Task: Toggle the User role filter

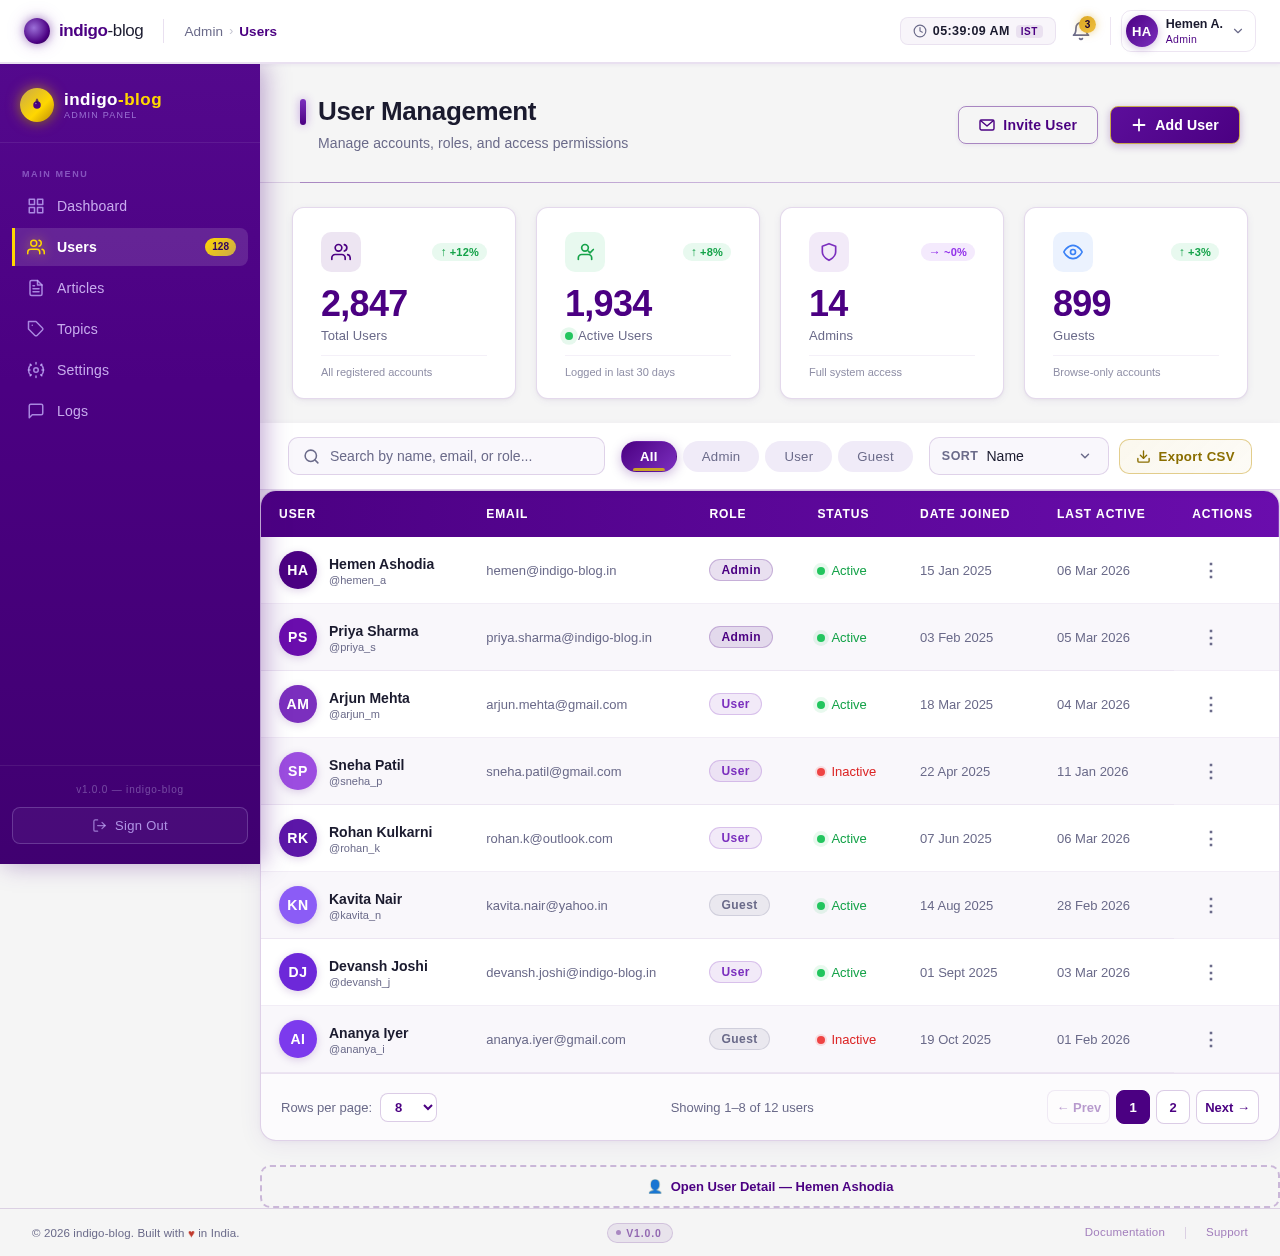Action: click(x=798, y=456)
